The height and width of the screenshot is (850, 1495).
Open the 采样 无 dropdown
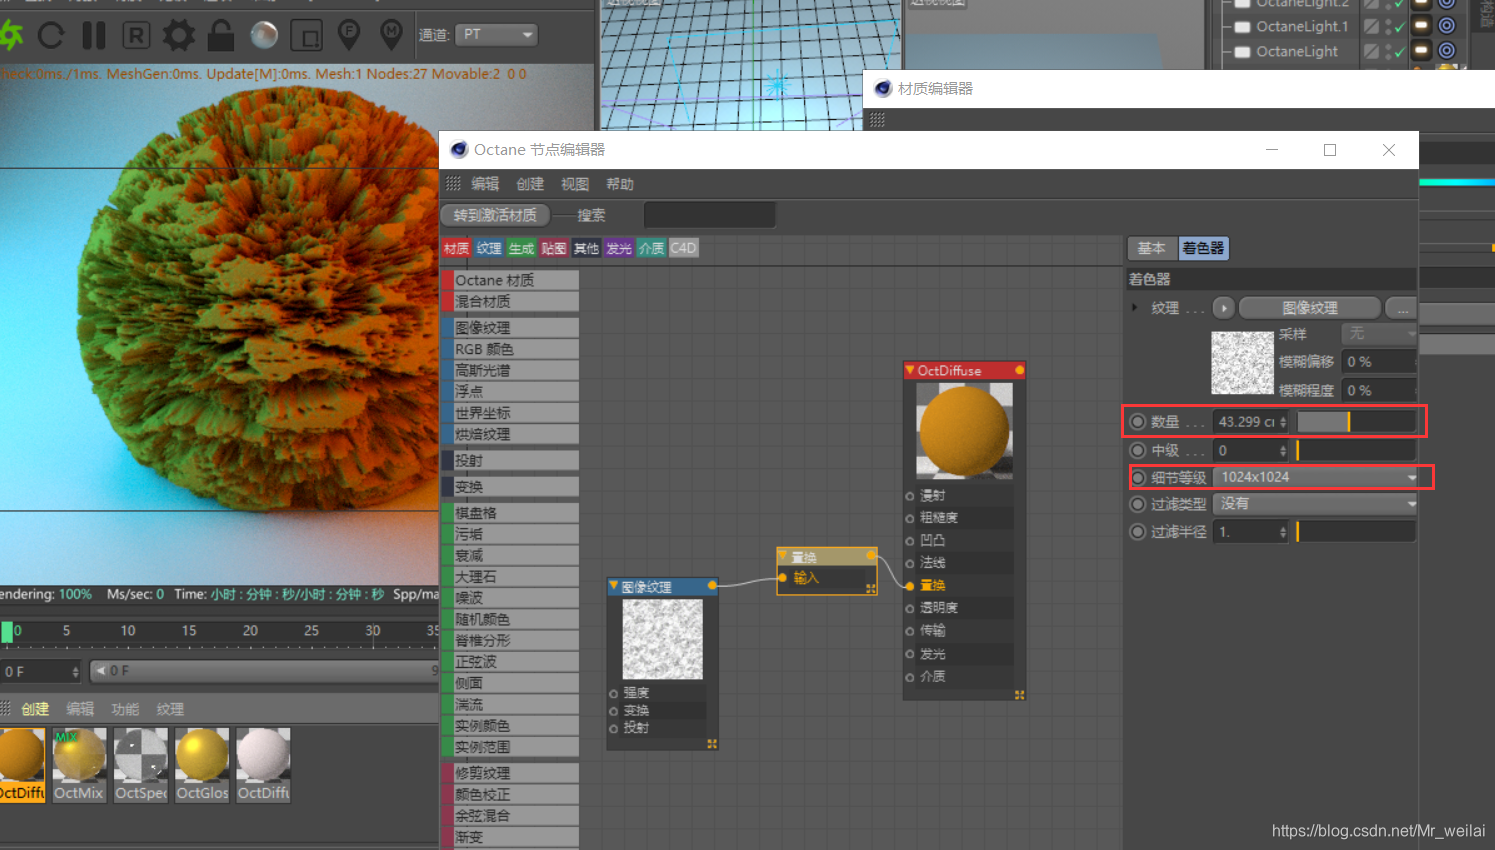click(x=1379, y=333)
